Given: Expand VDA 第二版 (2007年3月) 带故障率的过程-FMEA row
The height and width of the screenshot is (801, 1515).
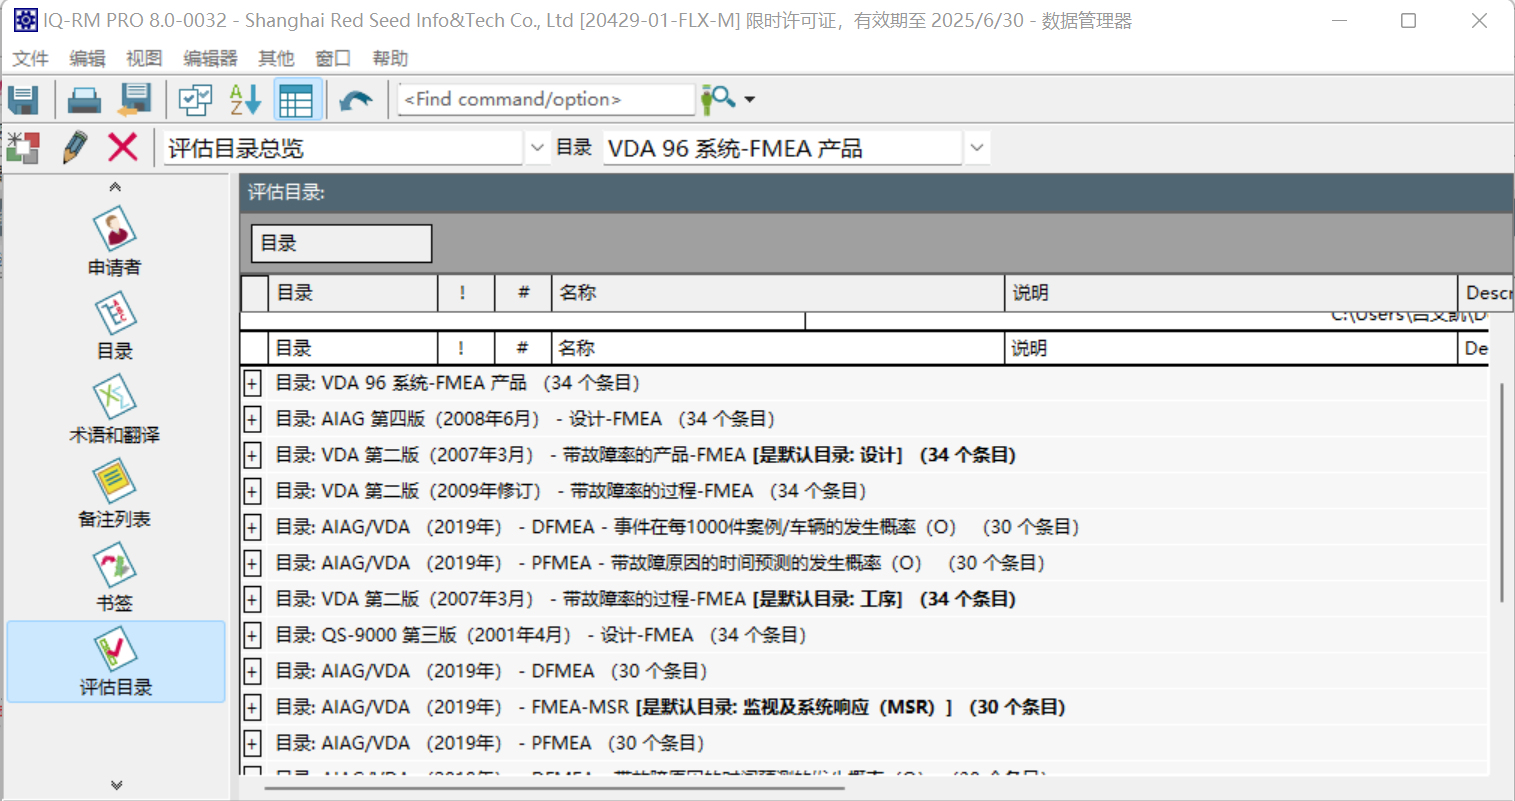Looking at the screenshot, I should pyautogui.click(x=252, y=599).
